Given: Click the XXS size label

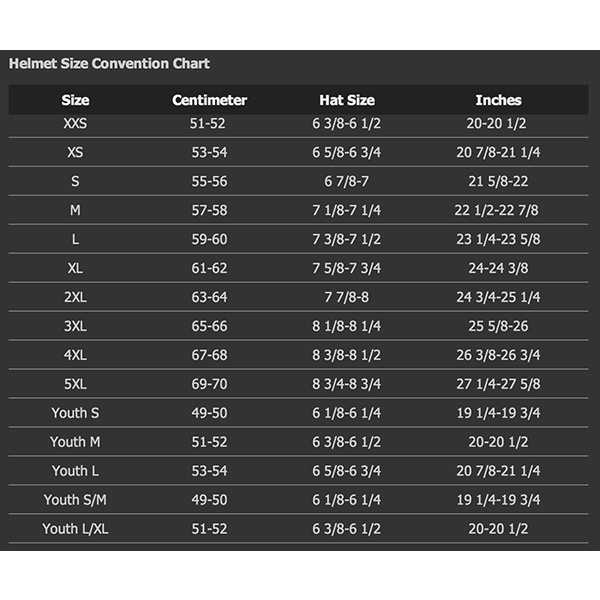Looking at the screenshot, I should [75, 124].
